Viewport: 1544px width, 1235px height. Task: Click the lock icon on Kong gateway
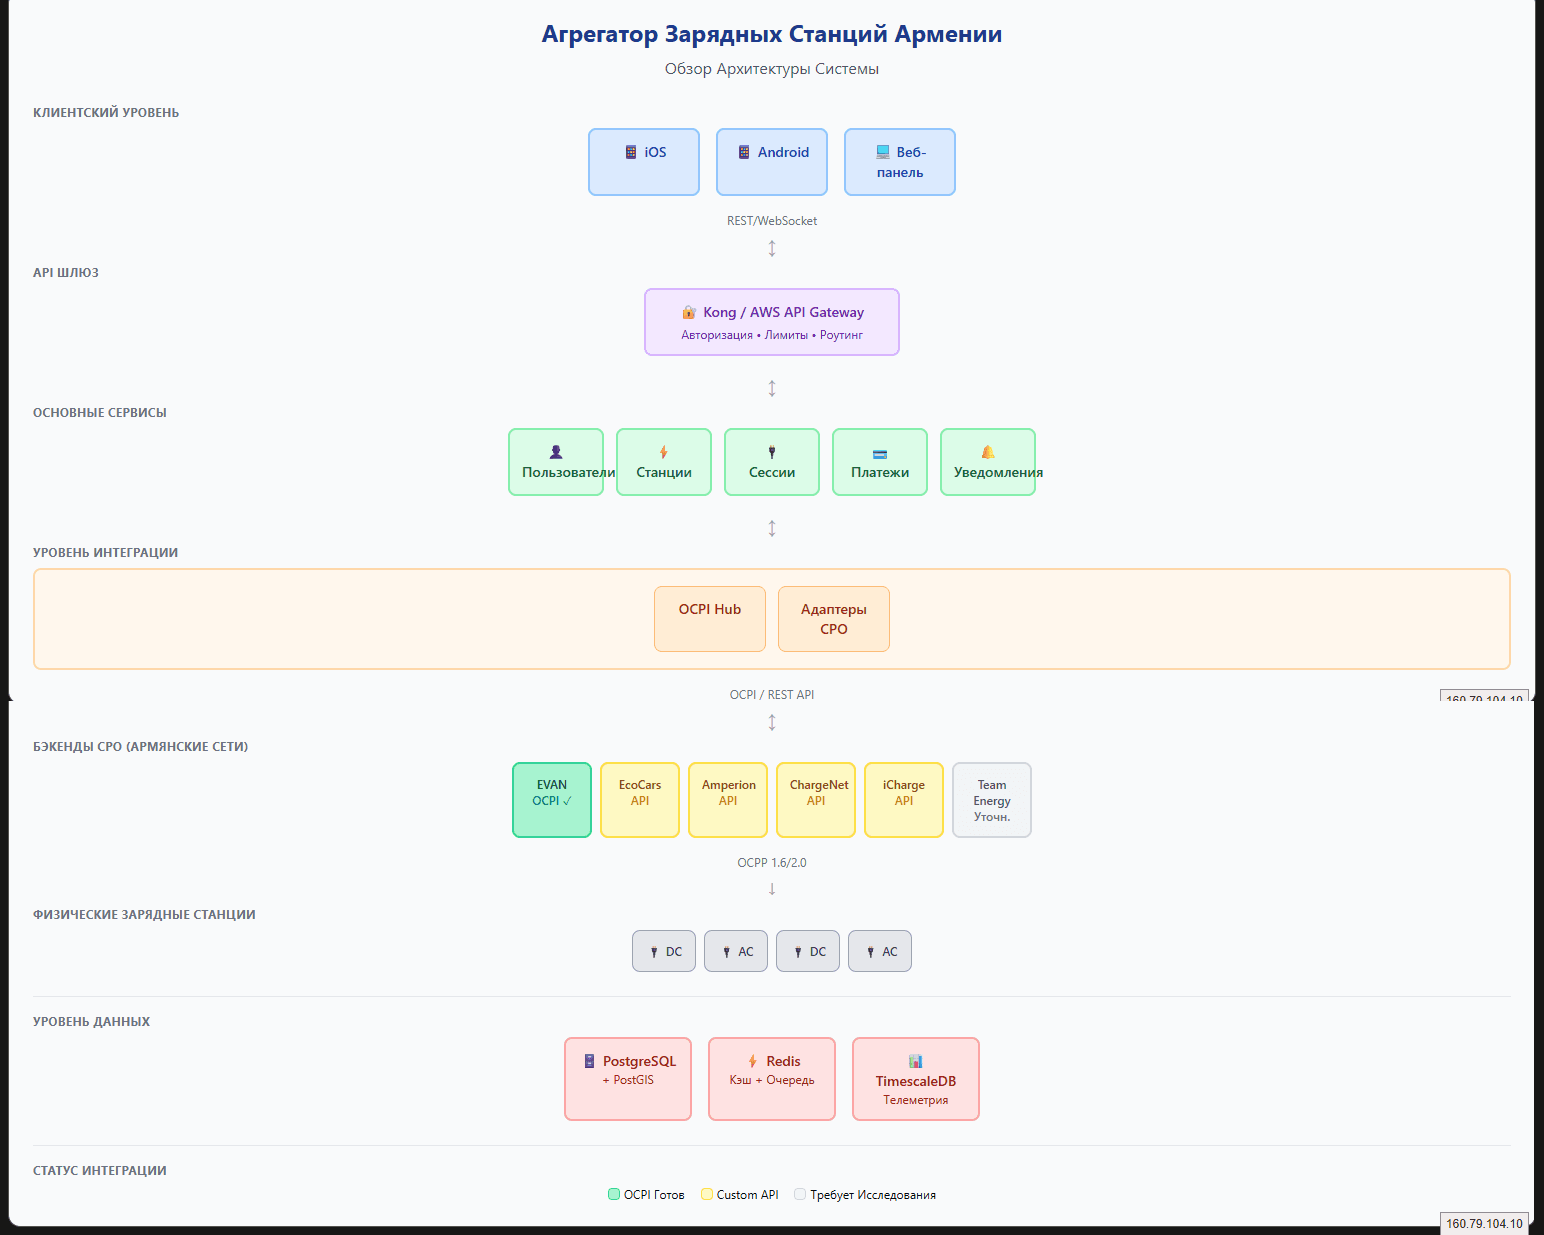689,312
